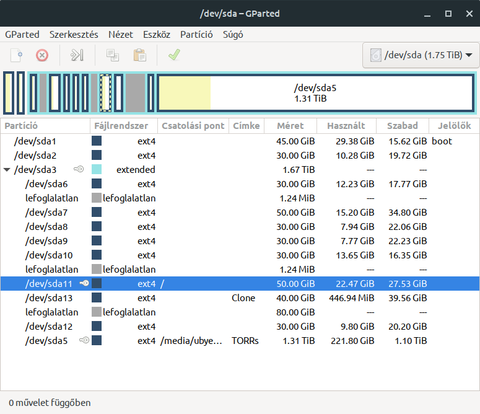480x414 pixels.
Task: Click the red Delete partition icon
Action: tap(42, 55)
